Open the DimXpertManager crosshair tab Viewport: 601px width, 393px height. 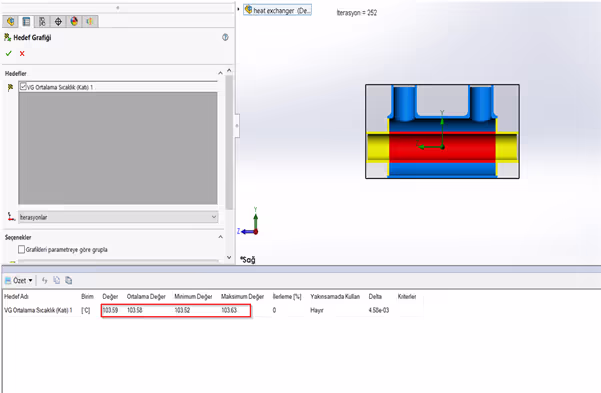[58, 21]
